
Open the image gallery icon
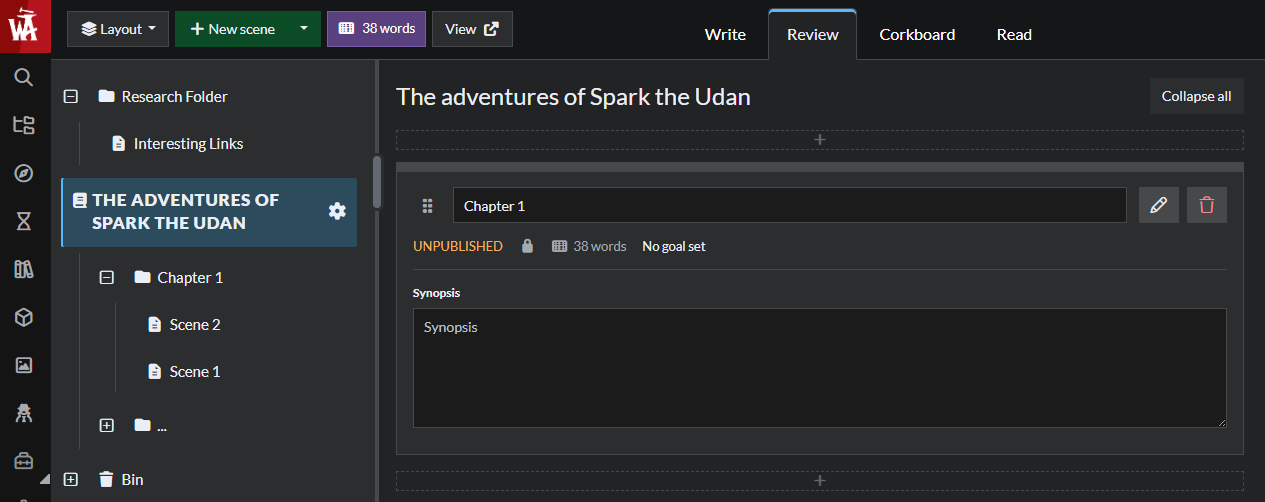coord(24,365)
